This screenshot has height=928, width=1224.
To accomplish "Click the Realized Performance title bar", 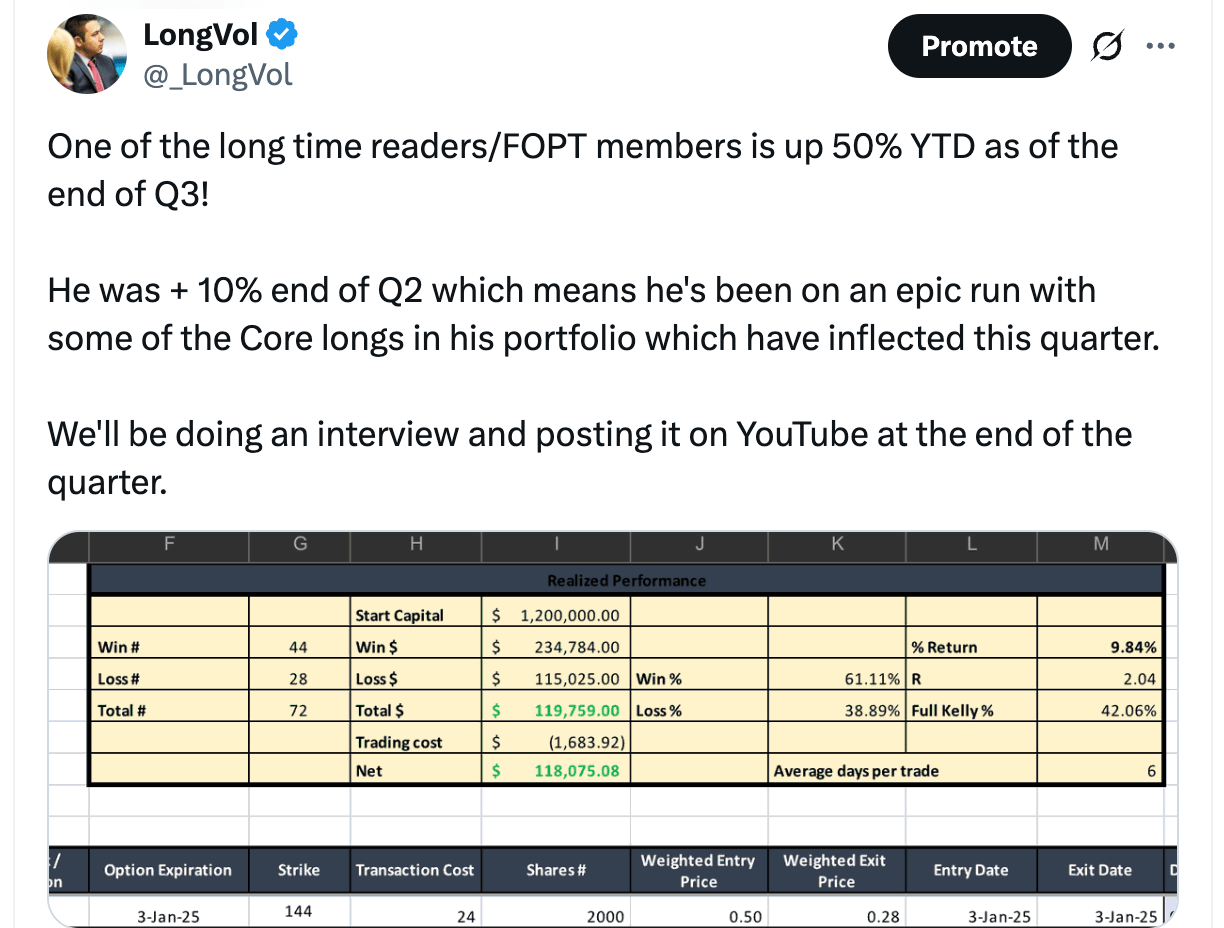I will [x=626, y=580].
